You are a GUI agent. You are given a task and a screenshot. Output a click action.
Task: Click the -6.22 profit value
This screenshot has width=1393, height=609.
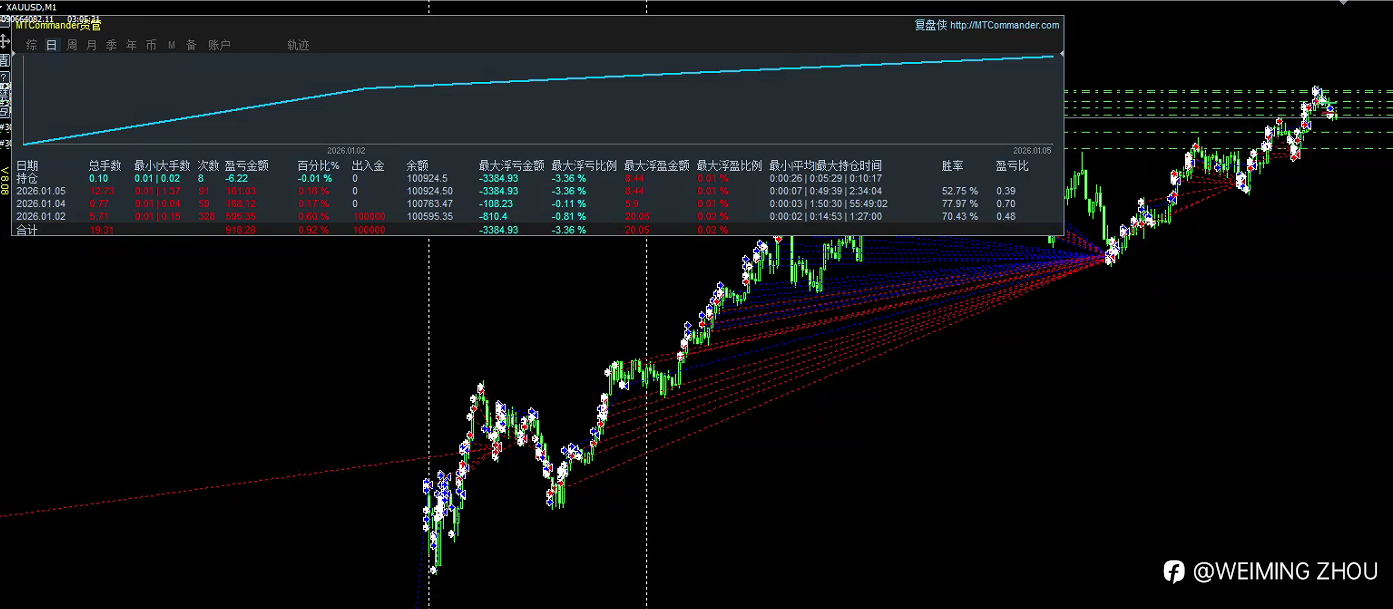[x=237, y=178]
